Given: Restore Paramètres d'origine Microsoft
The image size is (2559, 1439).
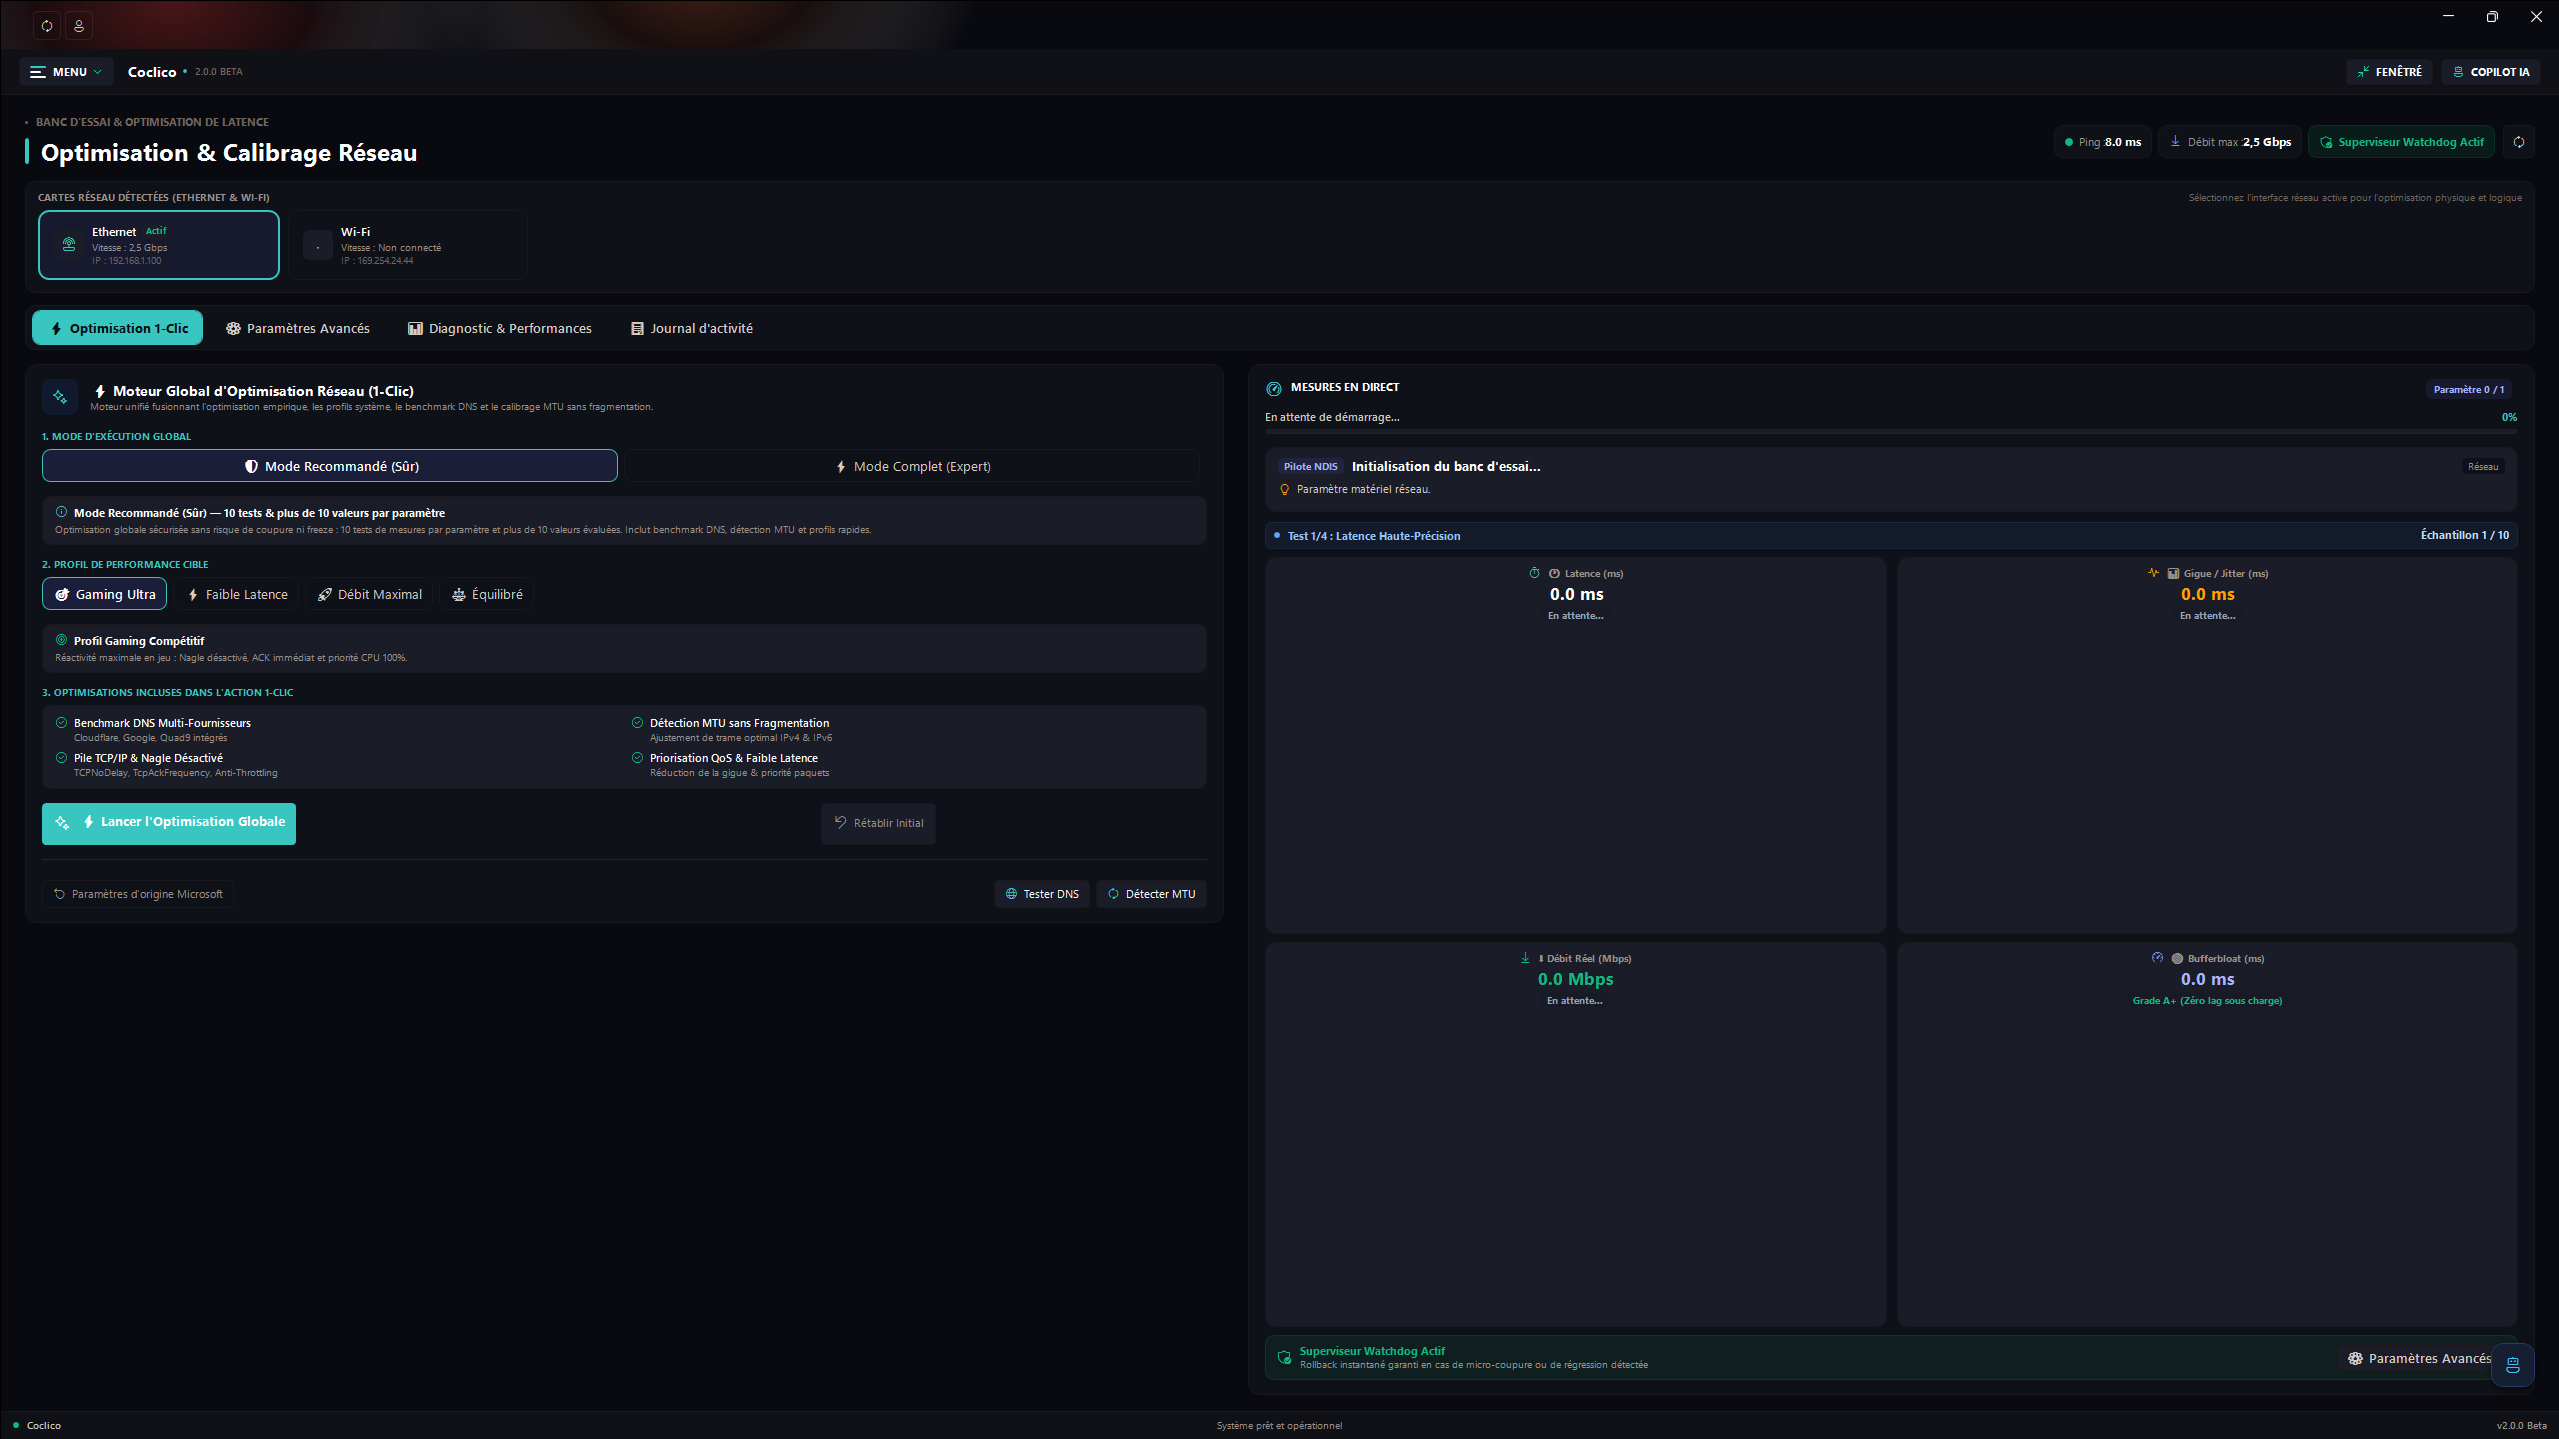Looking at the screenshot, I should 138,894.
